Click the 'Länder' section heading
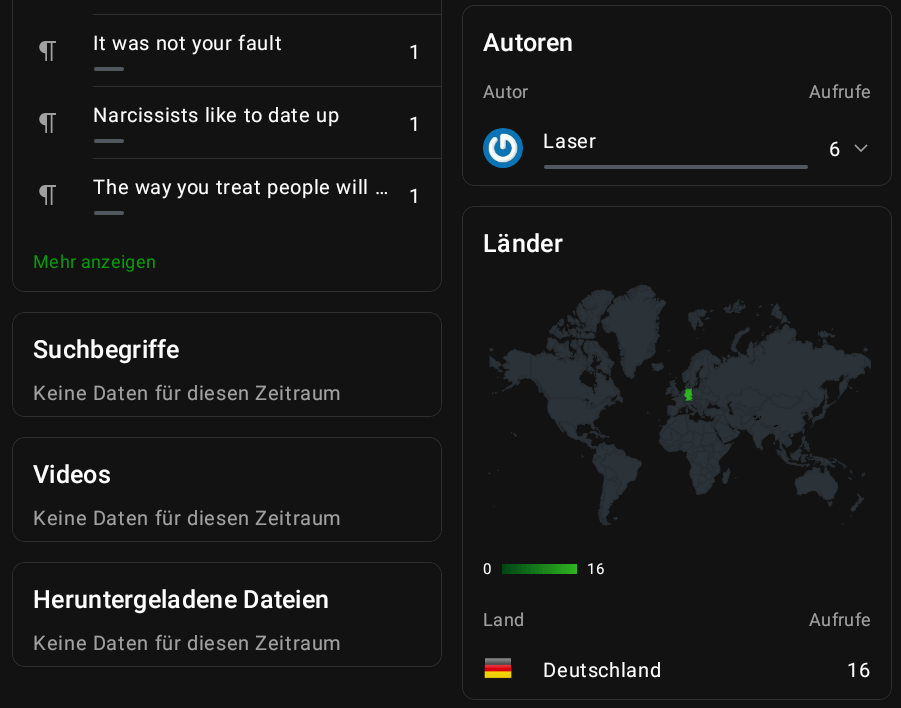 pyautogui.click(x=523, y=243)
